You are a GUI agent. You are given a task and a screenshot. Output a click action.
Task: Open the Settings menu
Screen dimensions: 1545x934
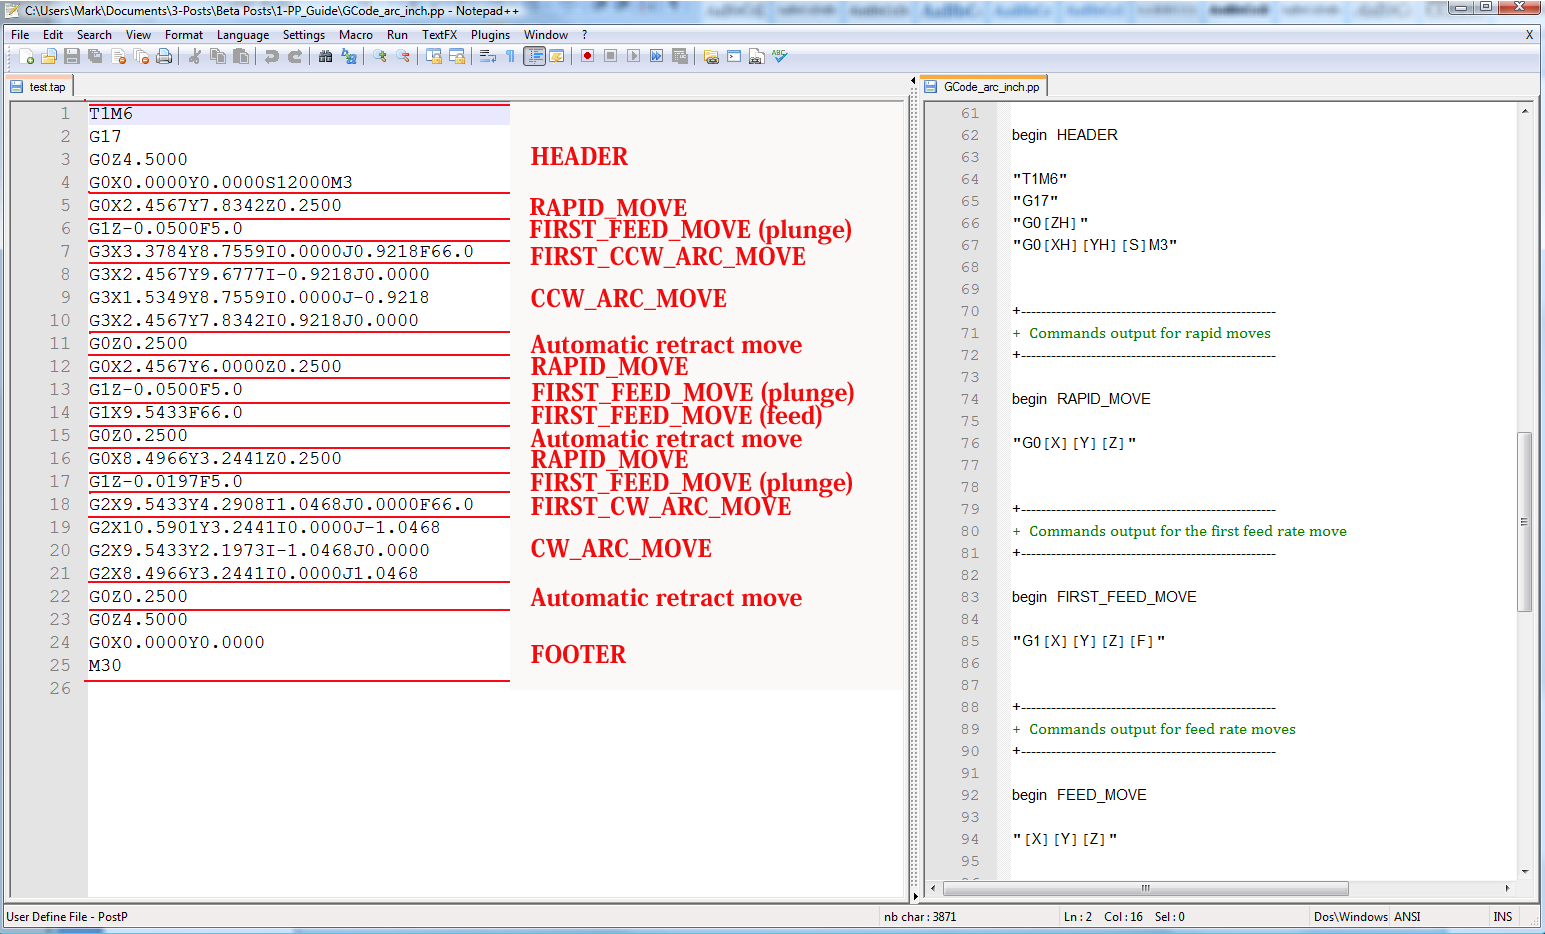tap(304, 35)
